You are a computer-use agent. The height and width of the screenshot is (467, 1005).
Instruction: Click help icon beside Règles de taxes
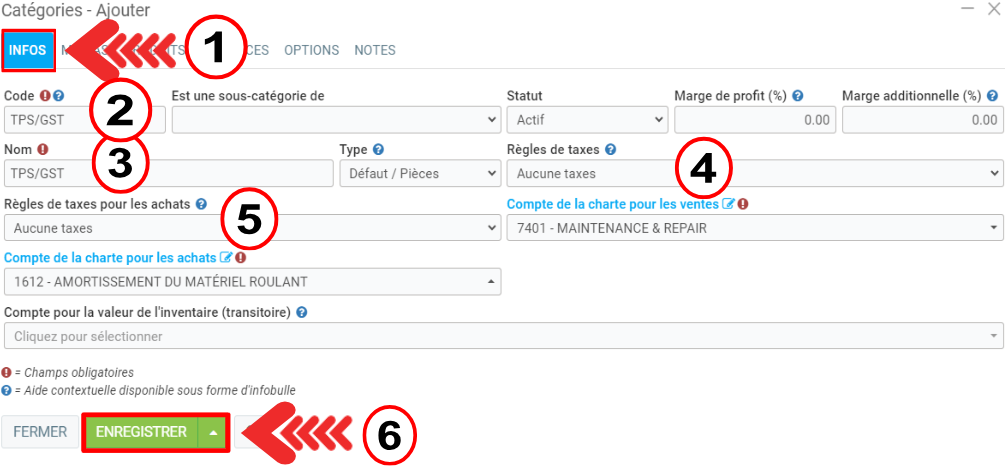click(x=610, y=150)
